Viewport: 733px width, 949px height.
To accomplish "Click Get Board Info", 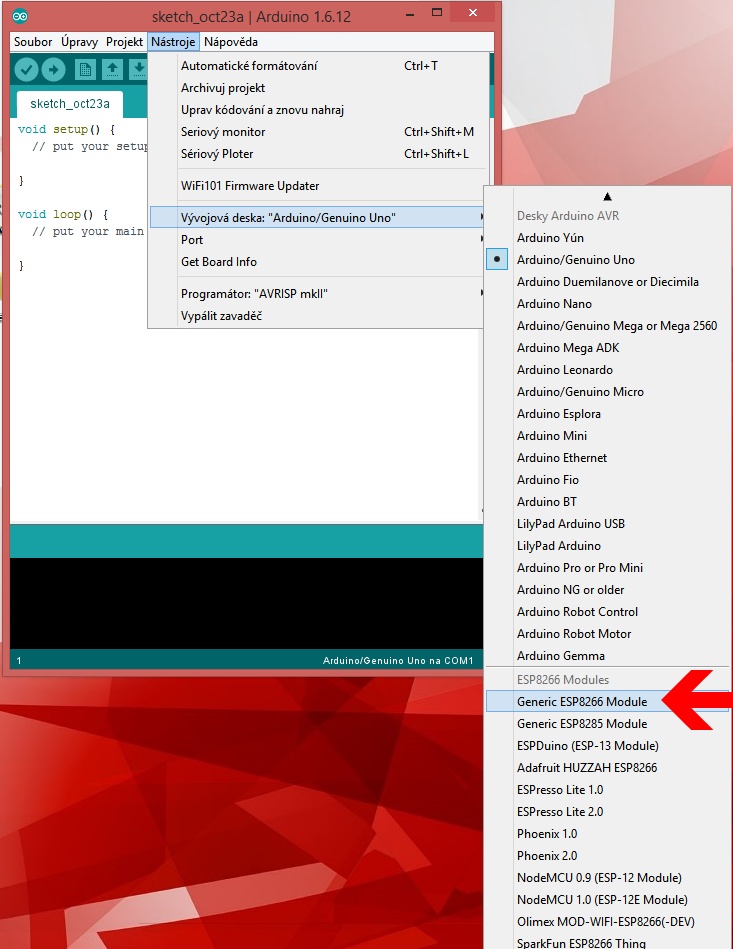I will click(219, 262).
